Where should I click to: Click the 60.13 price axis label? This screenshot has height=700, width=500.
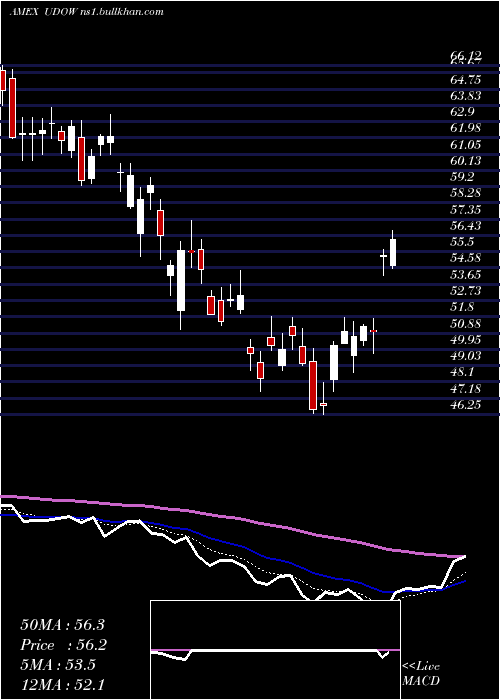pos(466,161)
